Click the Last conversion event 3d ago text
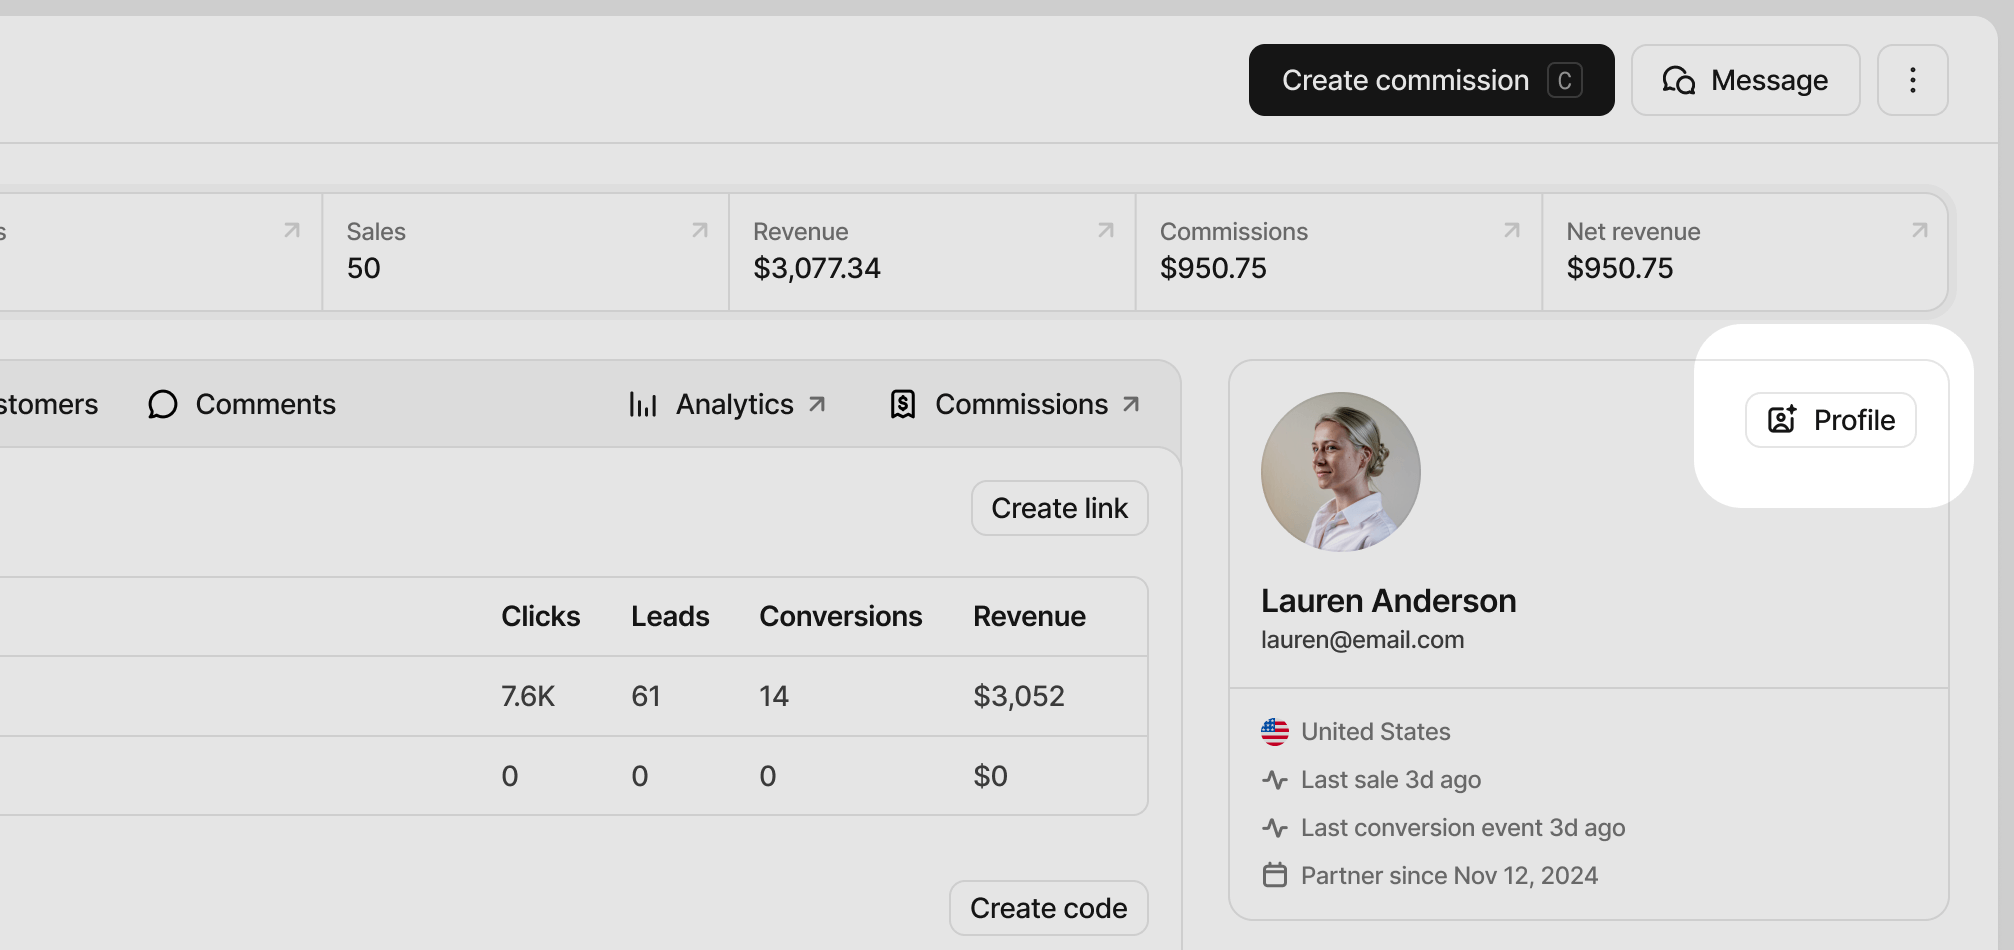Viewport: 2014px width, 950px height. click(x=1463, y=828)
